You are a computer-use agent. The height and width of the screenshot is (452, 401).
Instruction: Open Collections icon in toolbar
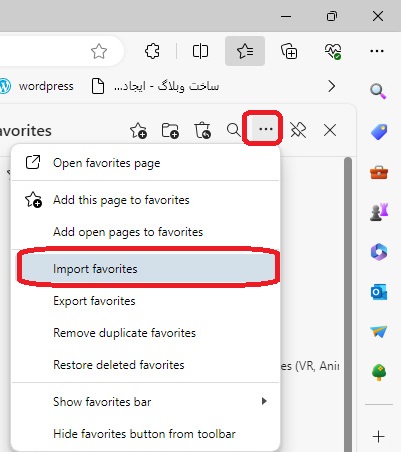289,51
